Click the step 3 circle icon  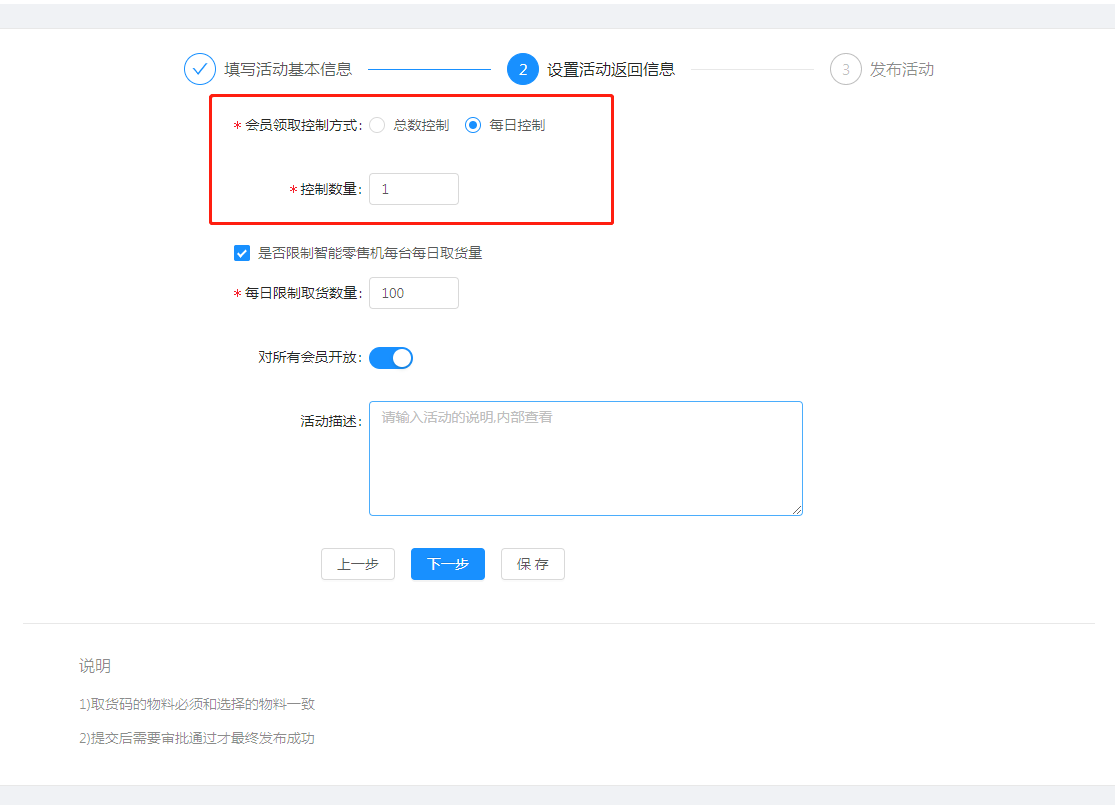[x=845, y=69]
